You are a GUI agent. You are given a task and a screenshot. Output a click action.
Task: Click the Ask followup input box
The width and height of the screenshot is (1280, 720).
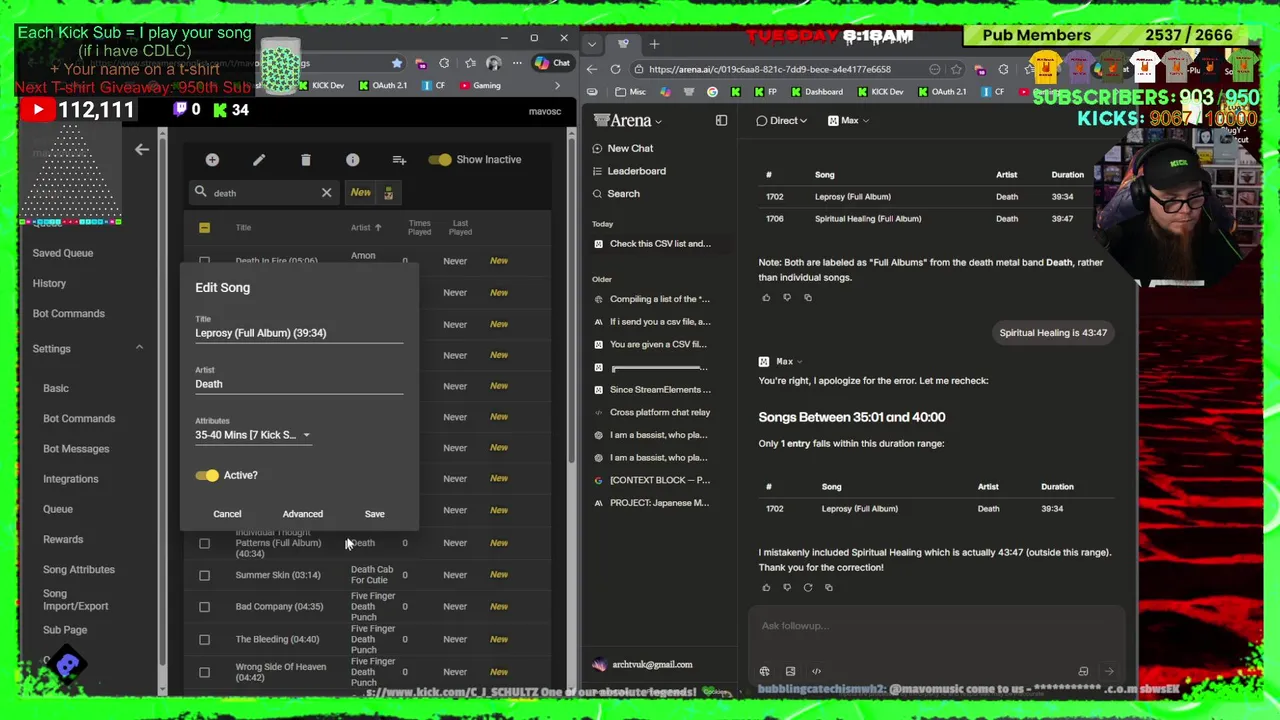[937, 626]
